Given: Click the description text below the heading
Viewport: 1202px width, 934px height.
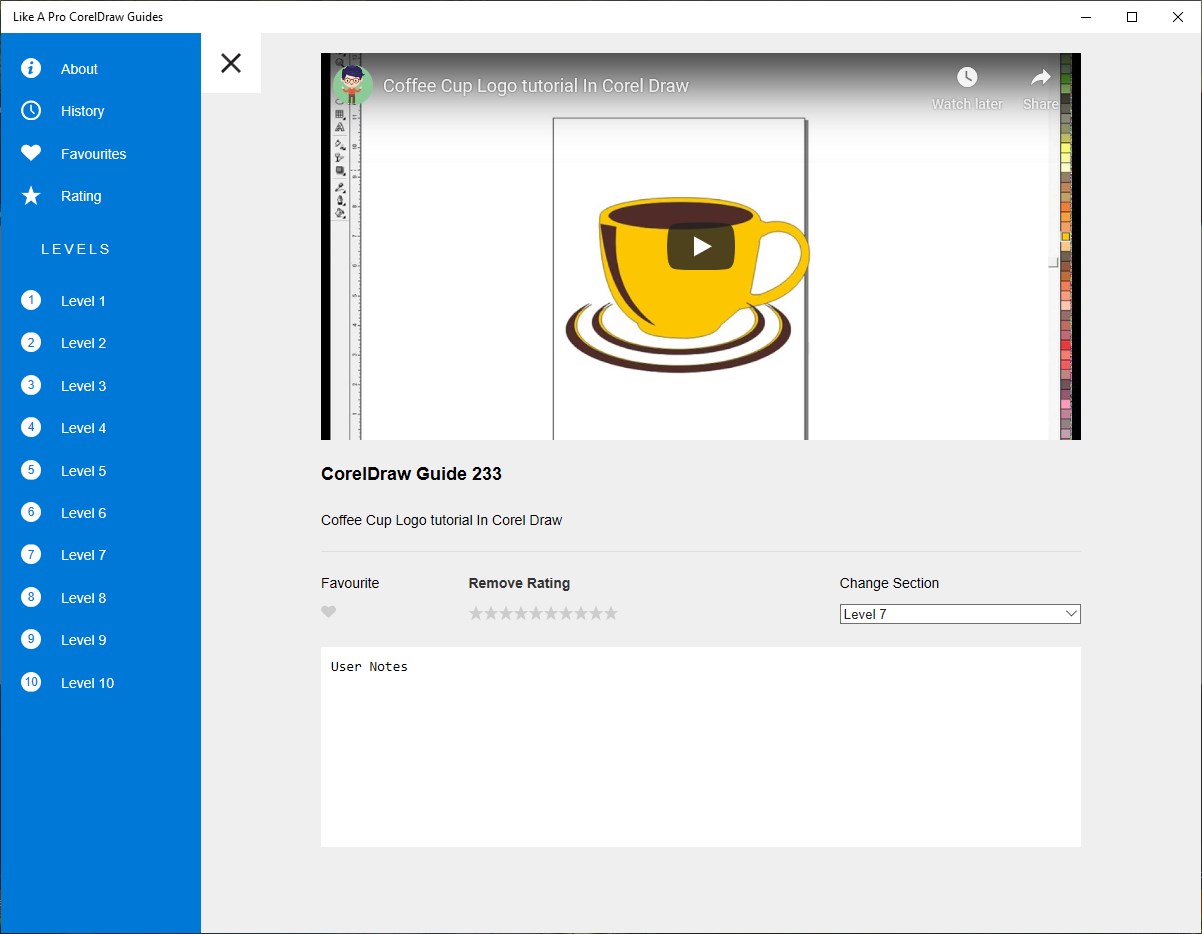Looking at the screenshot, I should click(441, 520).
